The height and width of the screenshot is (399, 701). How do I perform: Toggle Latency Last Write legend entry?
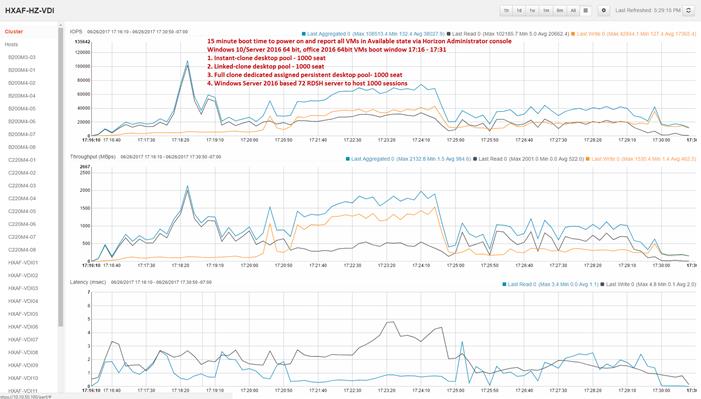click(648, 284)
